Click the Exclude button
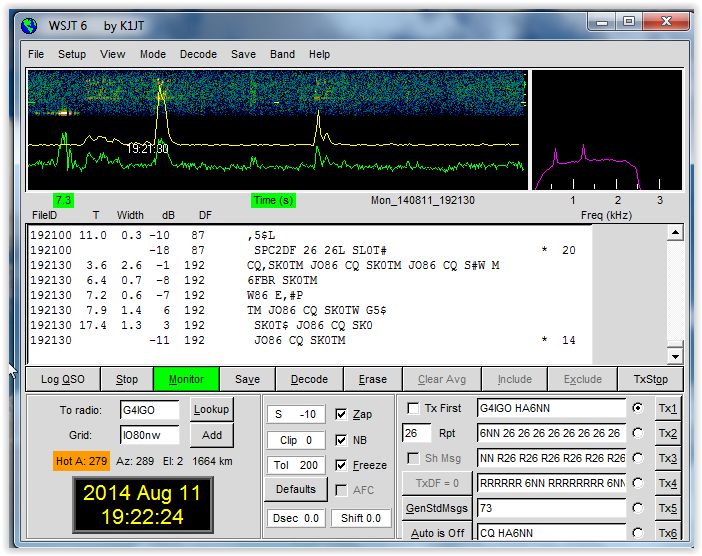Viewport: 702px width, 556px height. 582,379
